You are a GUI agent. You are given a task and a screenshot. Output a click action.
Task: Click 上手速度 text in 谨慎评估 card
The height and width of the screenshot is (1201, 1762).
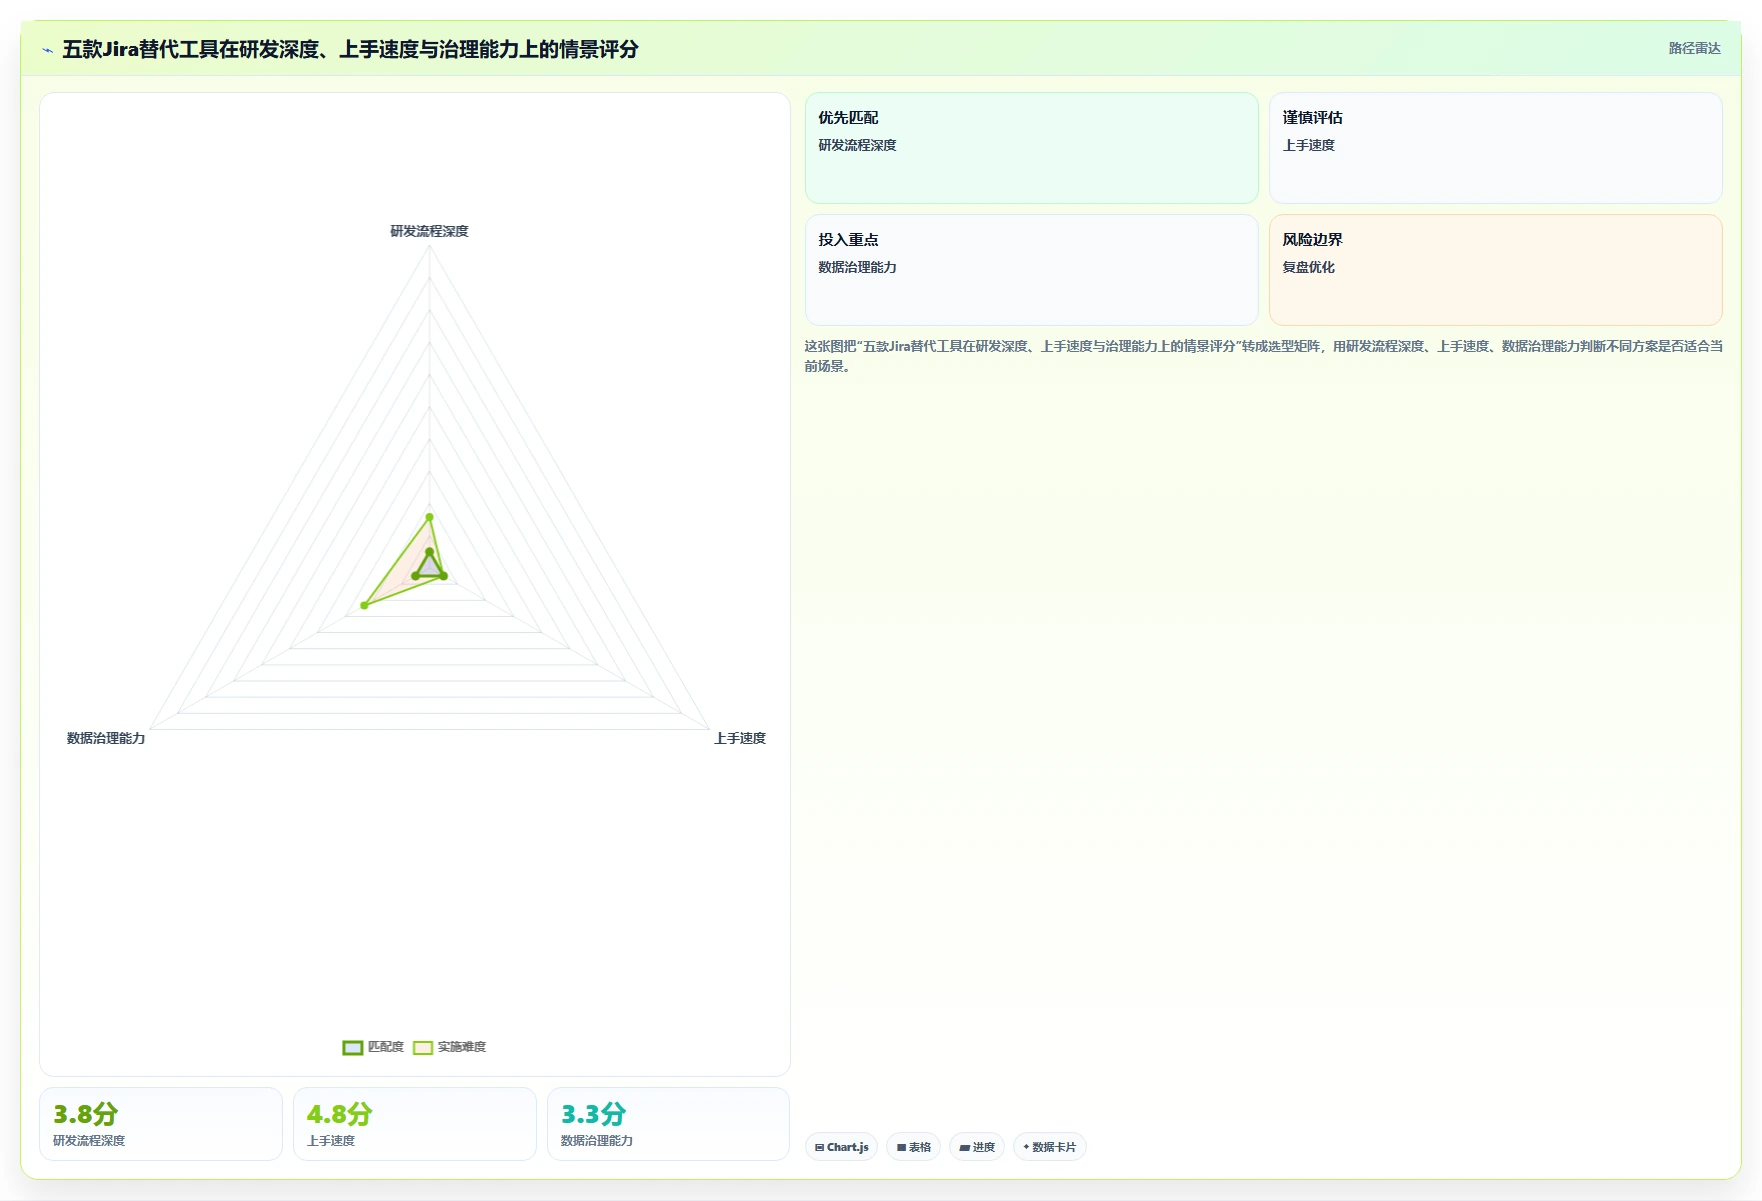tap(1308, 145)
